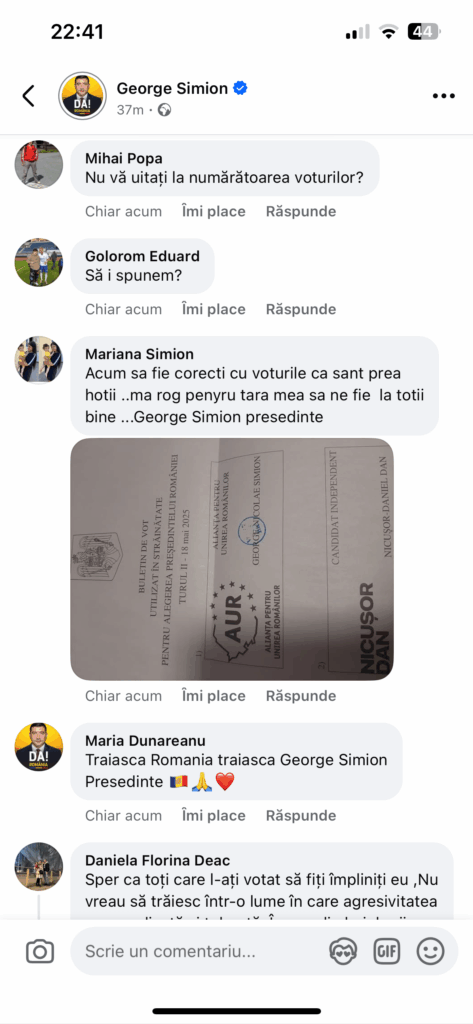
Task: Open the GIF picker
Action: pos(387,952)
